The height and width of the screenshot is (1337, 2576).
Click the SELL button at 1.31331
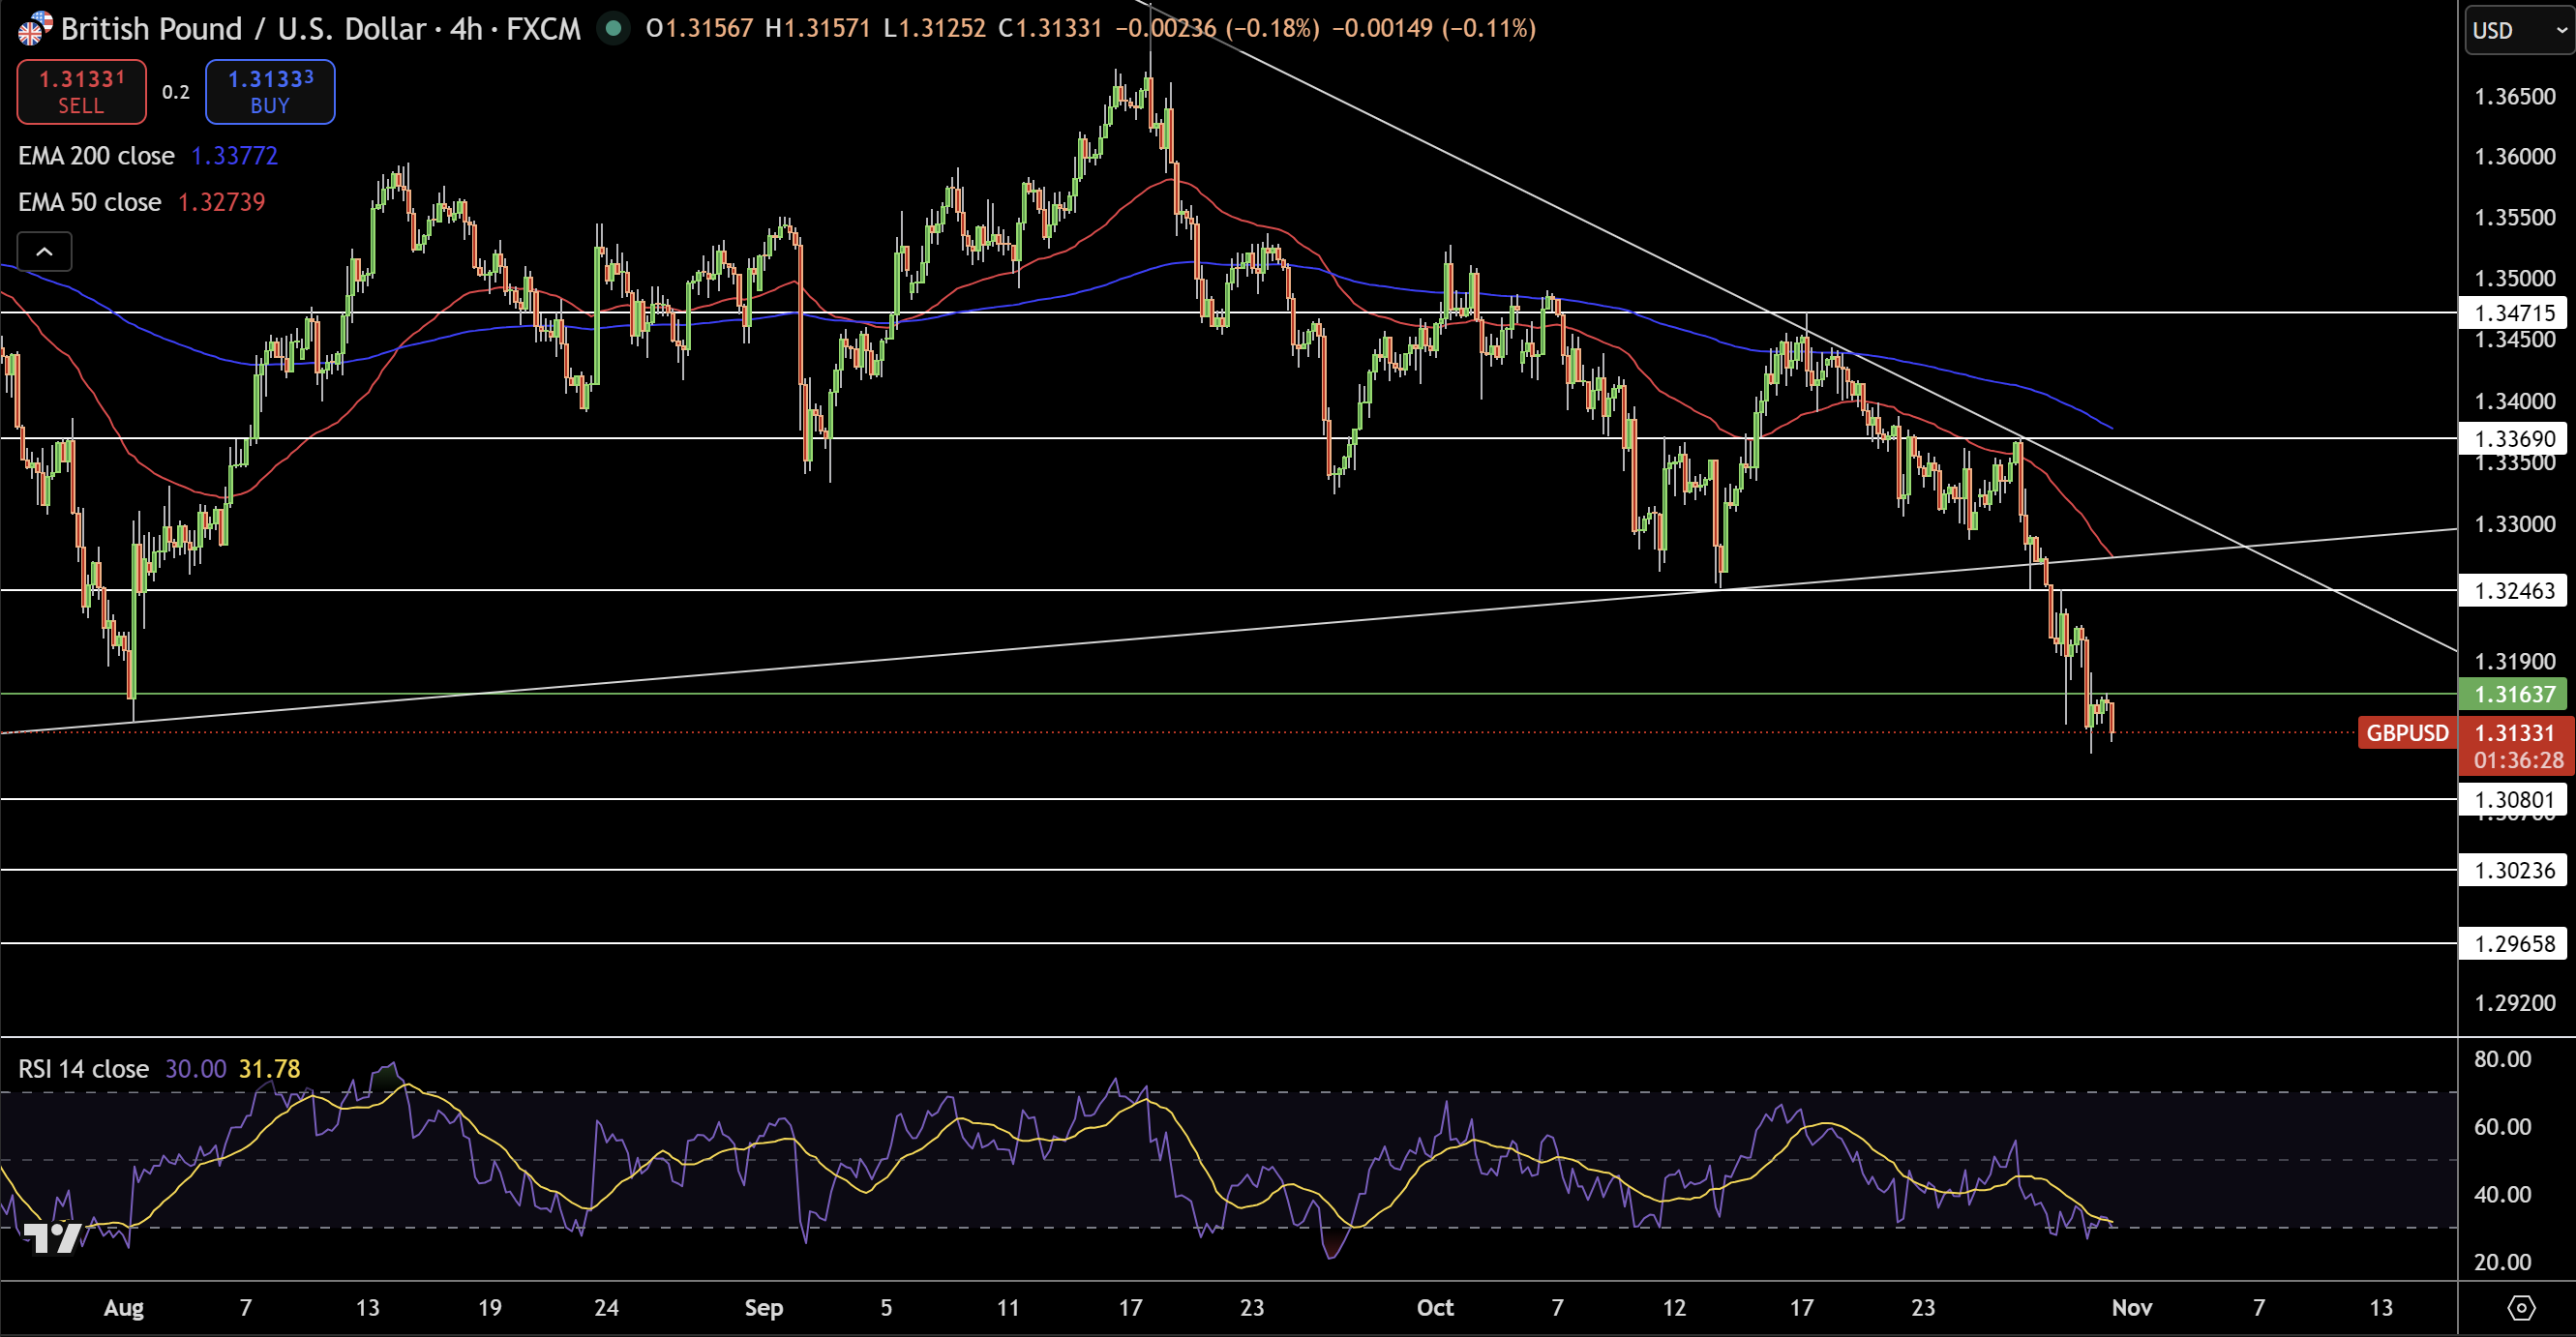pos(81,91)
